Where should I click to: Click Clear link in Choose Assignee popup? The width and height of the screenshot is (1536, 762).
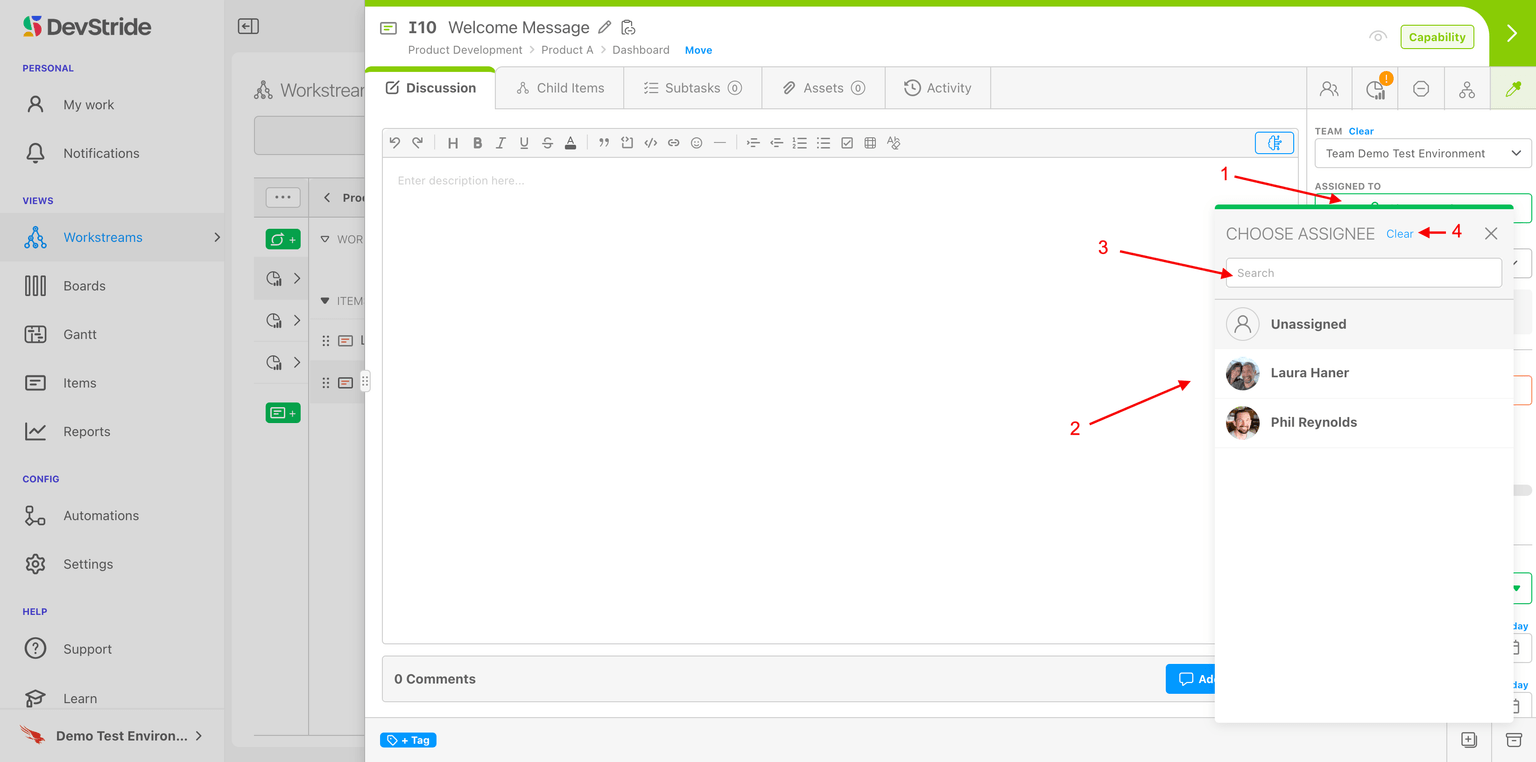point(1399,234)
